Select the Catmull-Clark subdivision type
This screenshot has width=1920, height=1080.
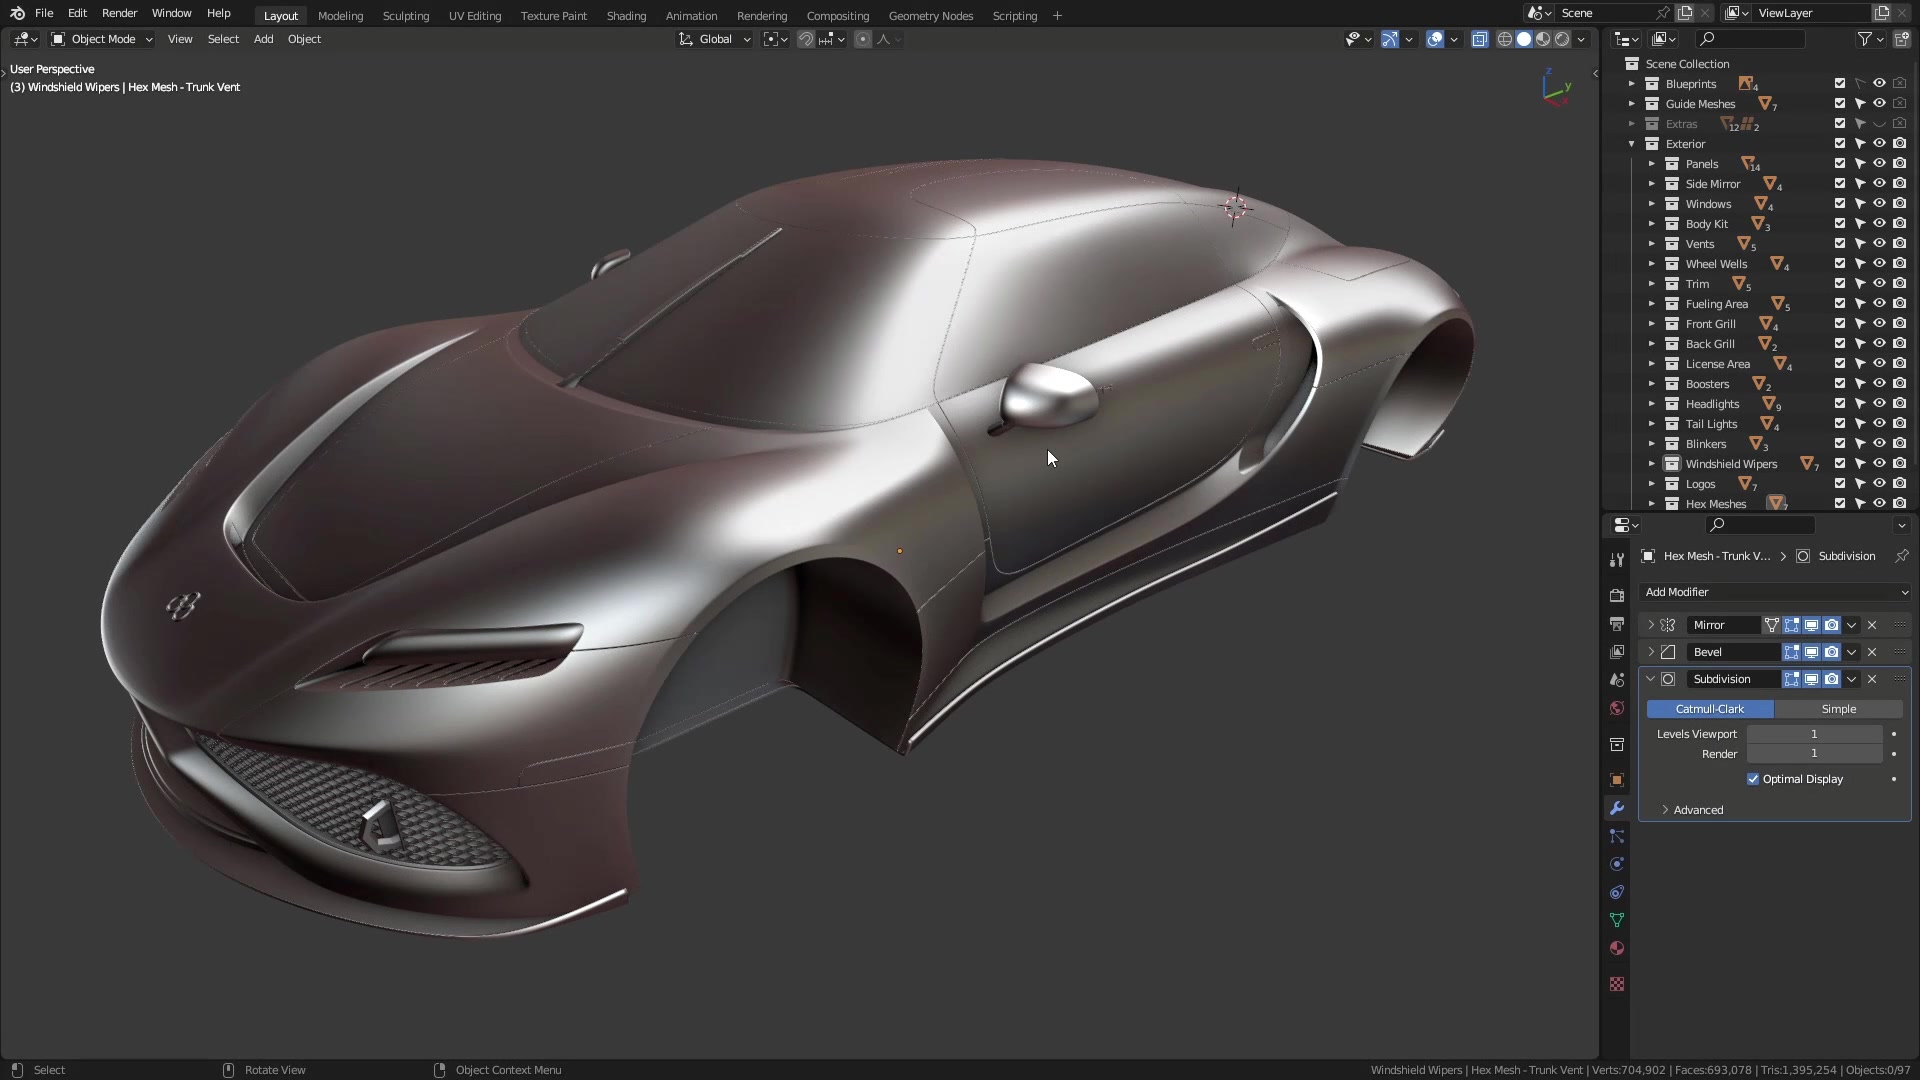[x=1710, y=709]
